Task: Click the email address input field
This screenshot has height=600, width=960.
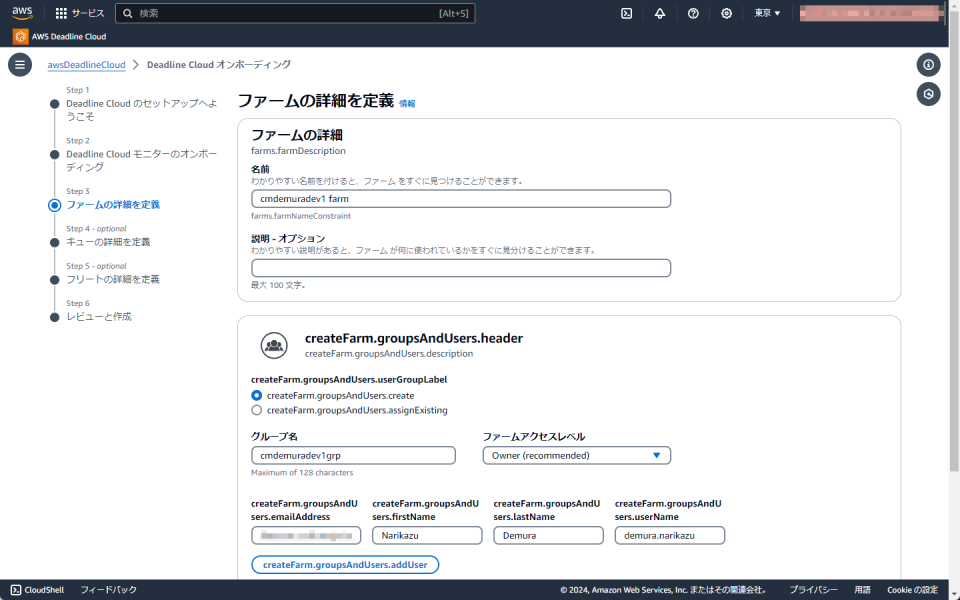Action: pos(306,535)
